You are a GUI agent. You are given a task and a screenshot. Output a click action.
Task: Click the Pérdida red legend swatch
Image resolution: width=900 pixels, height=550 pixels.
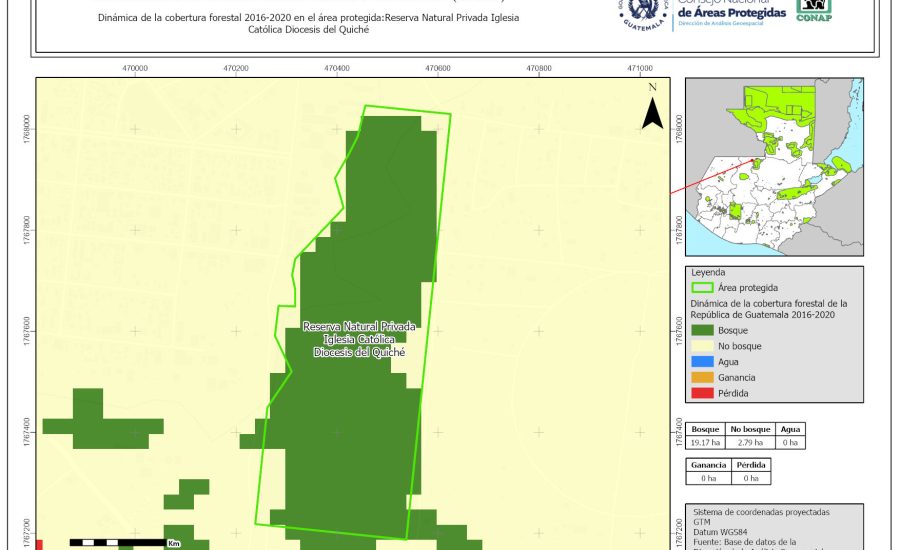point(704,394)
